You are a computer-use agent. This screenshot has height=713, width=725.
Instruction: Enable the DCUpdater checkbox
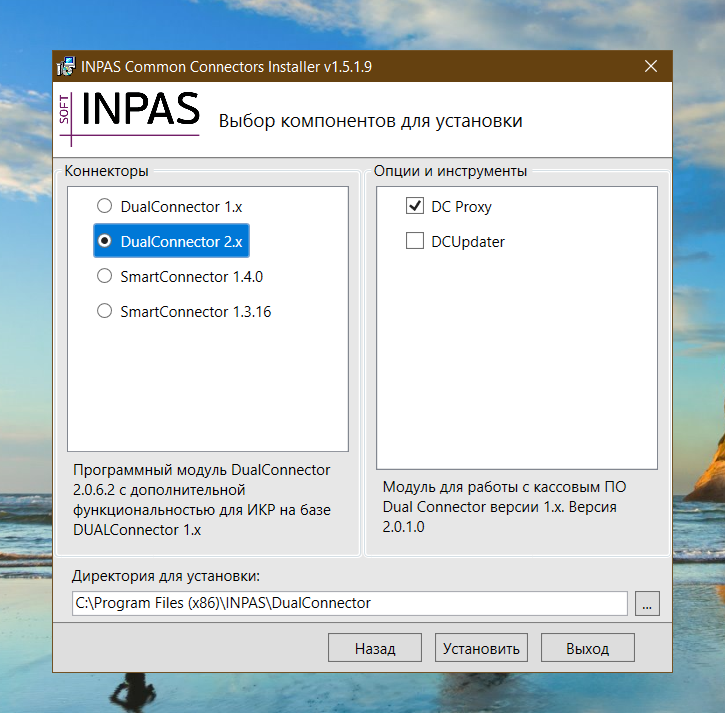415,242
